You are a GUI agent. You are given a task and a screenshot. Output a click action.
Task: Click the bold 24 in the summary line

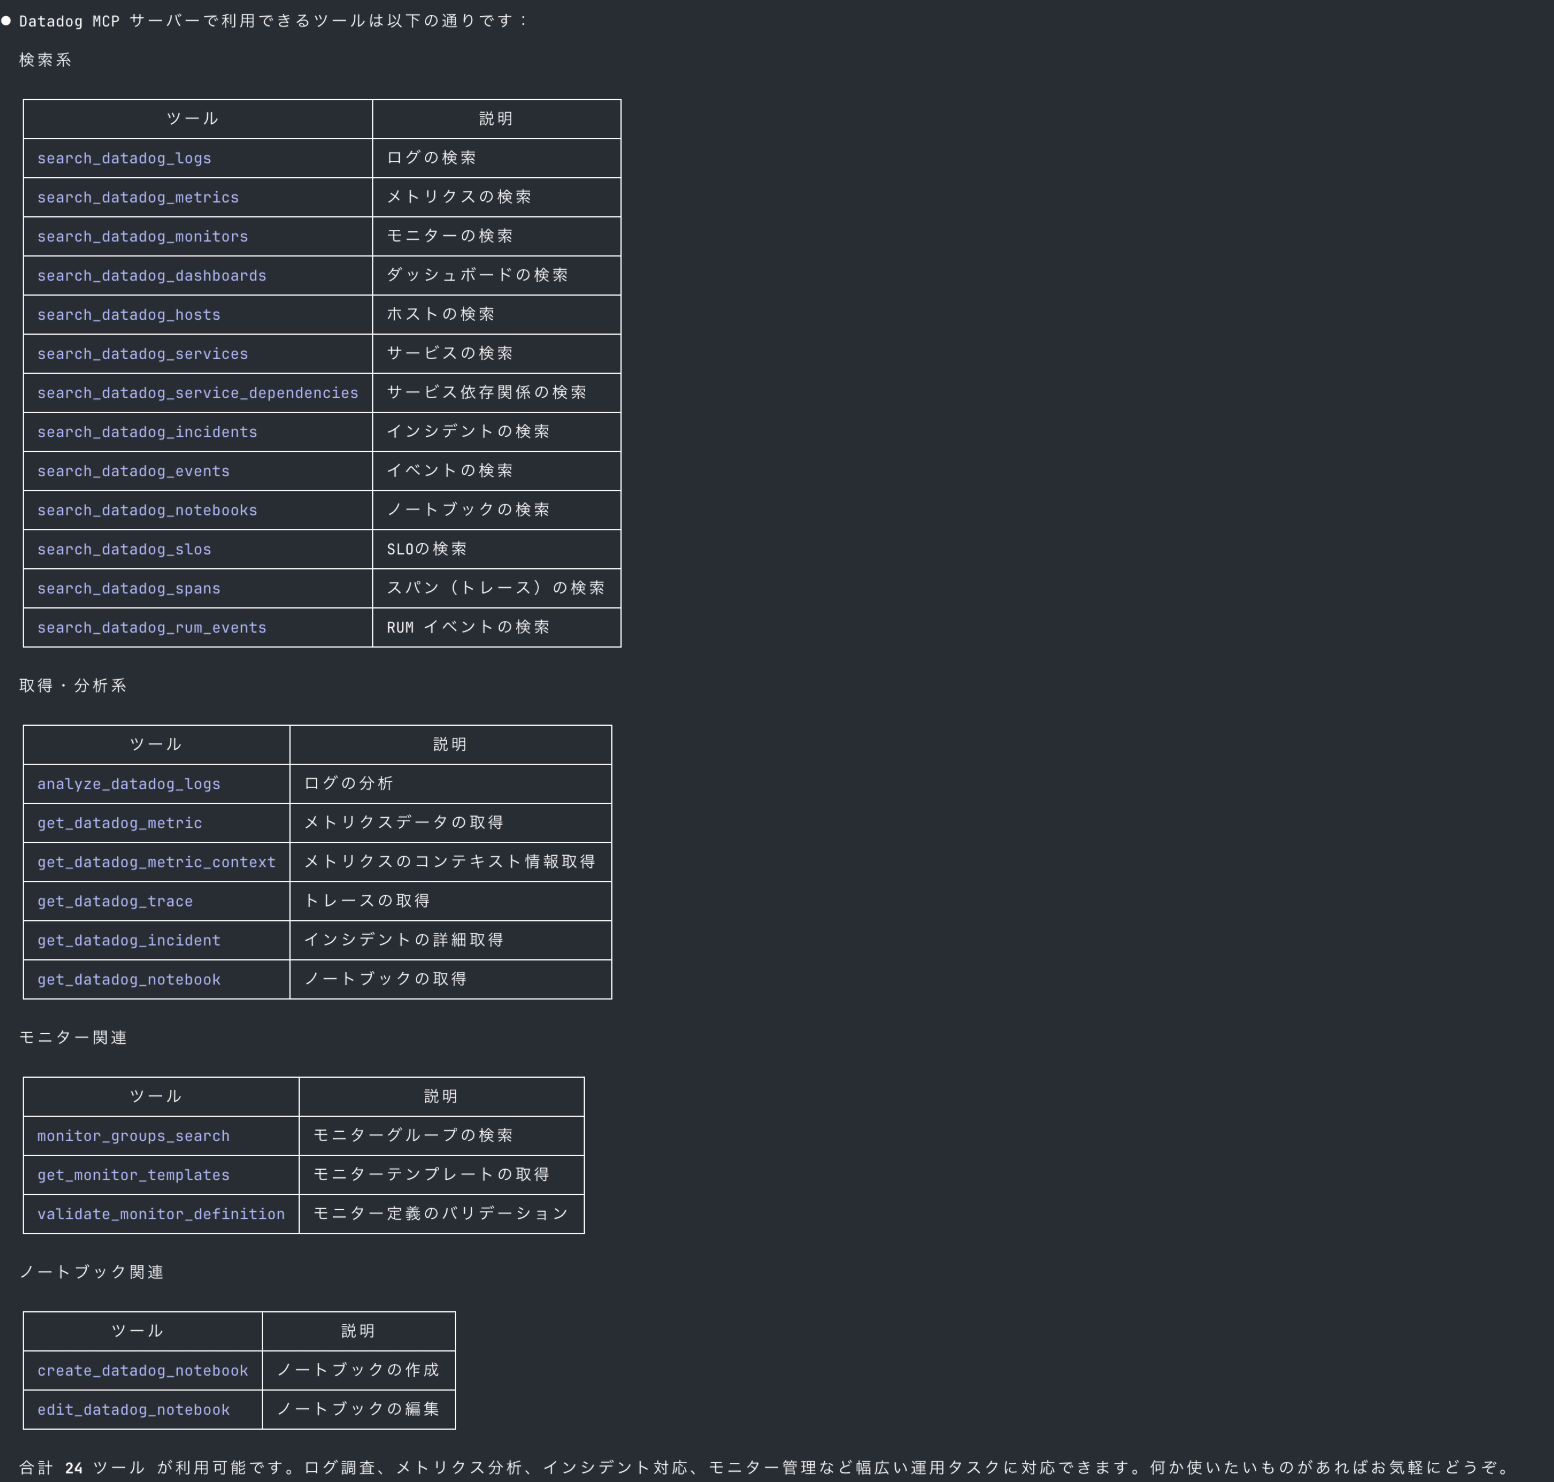[74, 1468]
